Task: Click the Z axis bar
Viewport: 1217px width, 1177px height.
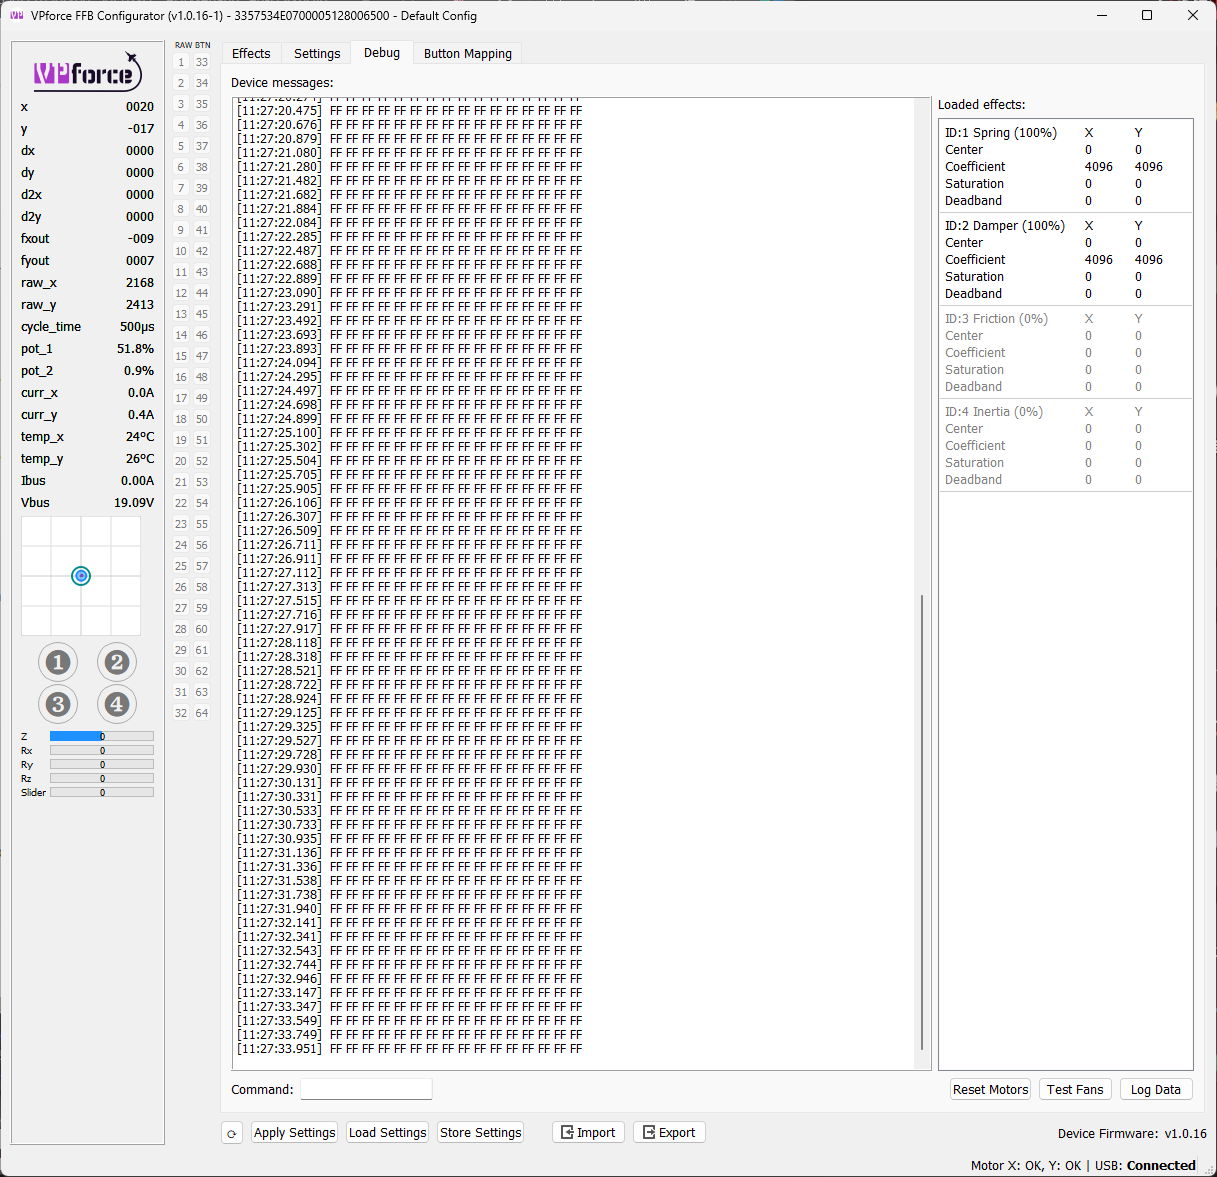Action: point(102,736)
